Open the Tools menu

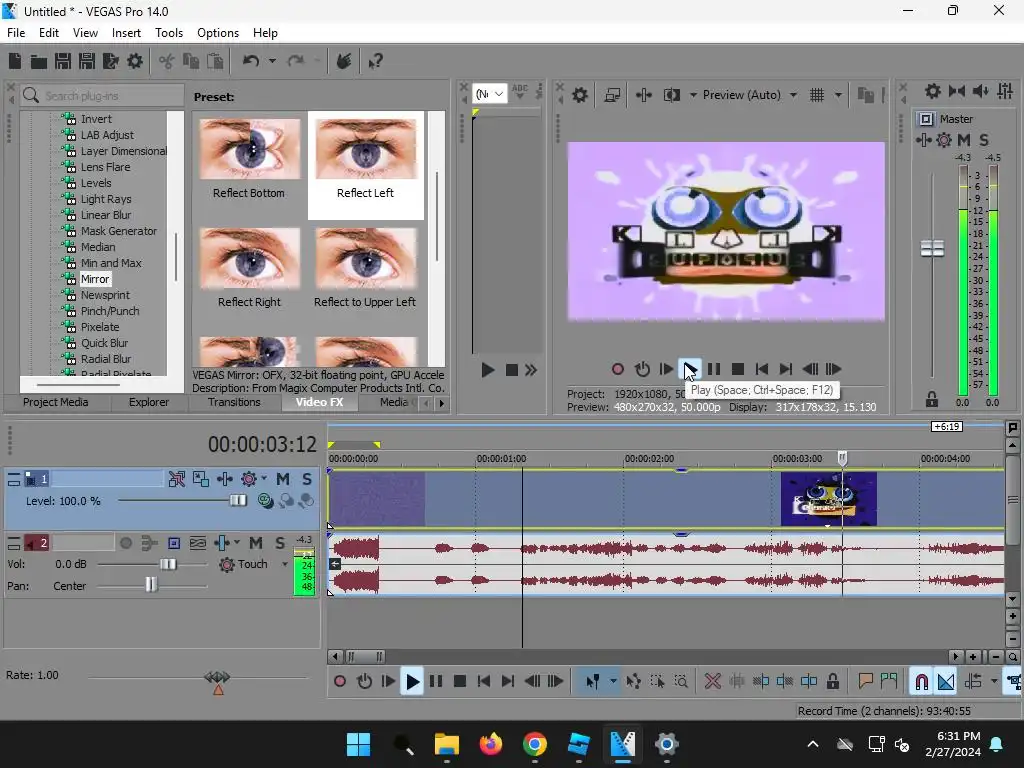(x=168, y=33)
